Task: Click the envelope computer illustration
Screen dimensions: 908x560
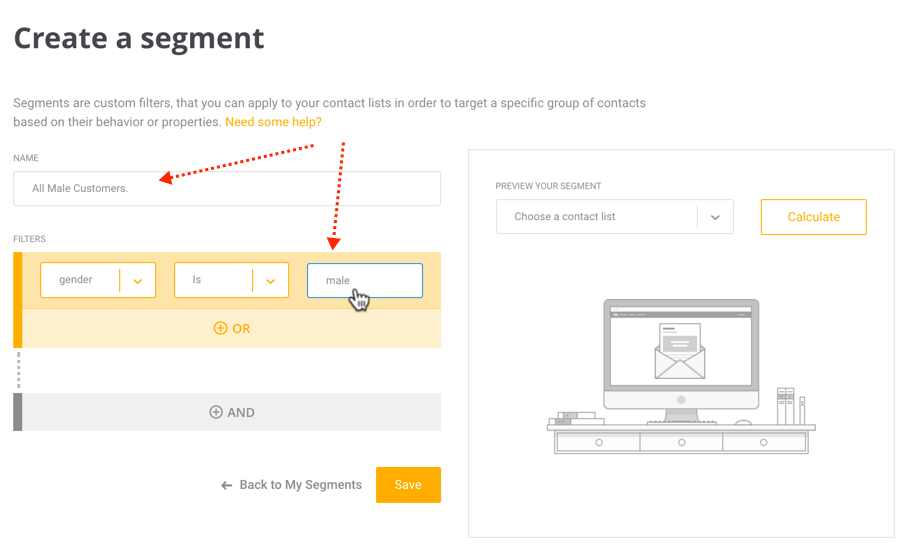Action: click(681, 376)
